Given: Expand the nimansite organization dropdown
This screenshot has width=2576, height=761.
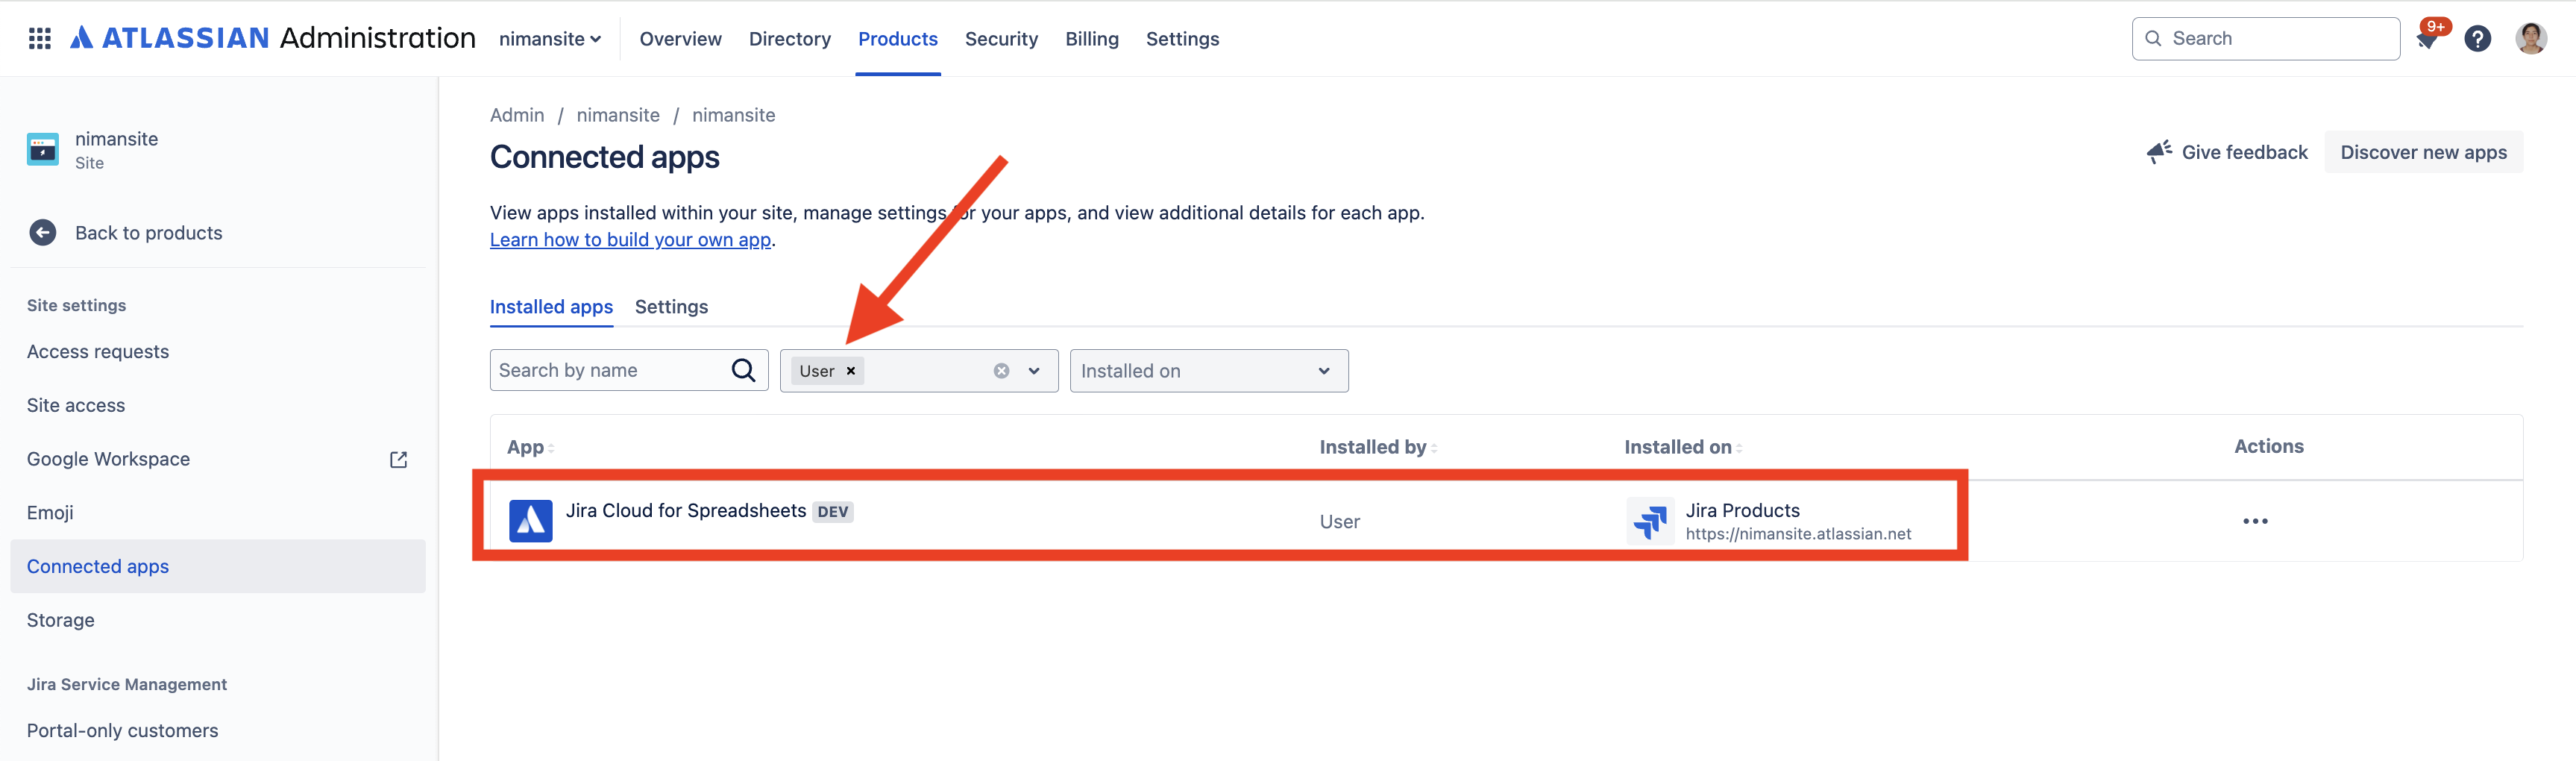Looking at the screenshot, I should pyautogui.click(x=550, y=39).
